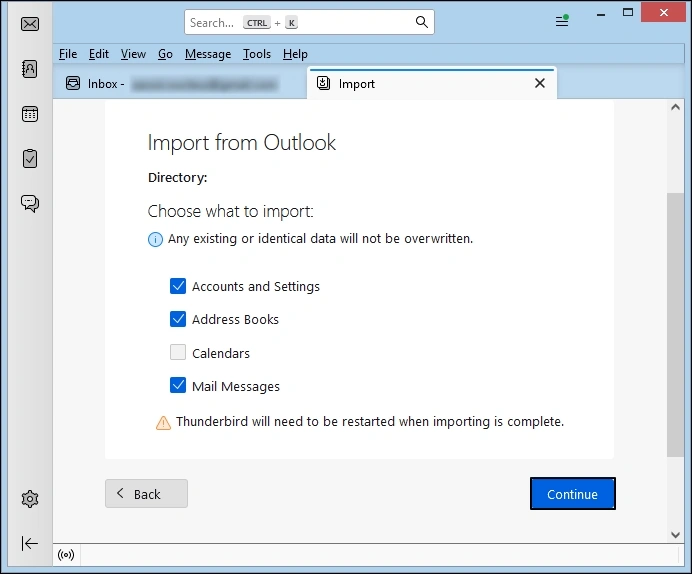692x574 pixels.
Task: Open the File menu
Action: point(68,54)
